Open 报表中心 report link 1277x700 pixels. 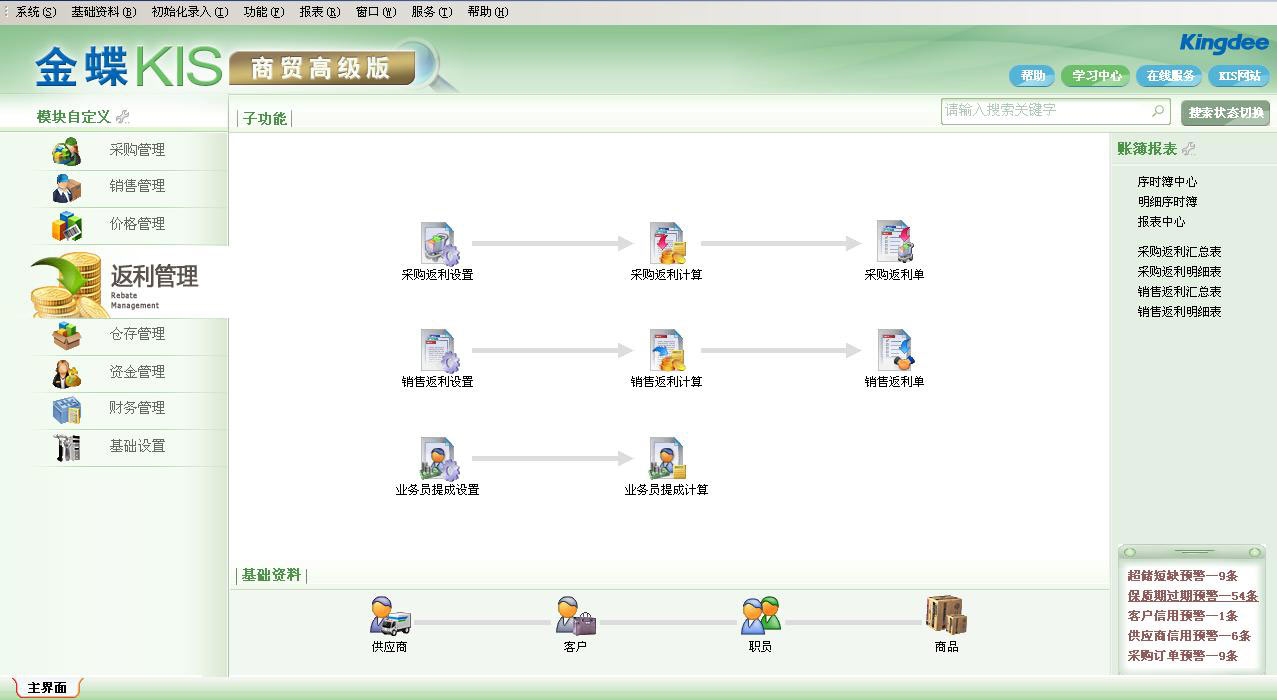[1161, 222]
